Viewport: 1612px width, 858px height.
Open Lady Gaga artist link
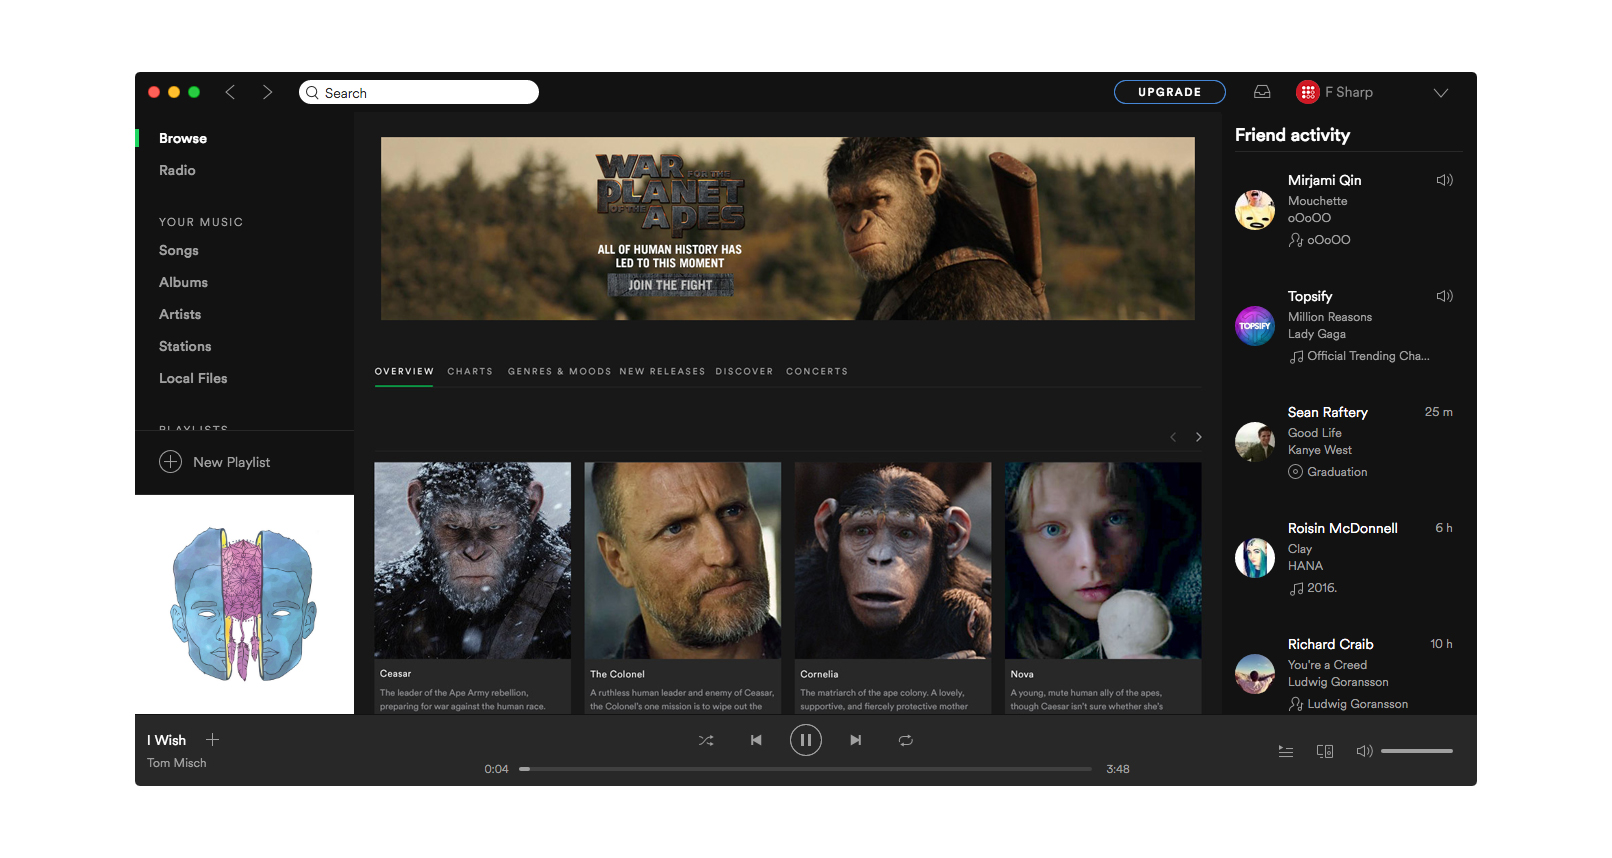1317,334
